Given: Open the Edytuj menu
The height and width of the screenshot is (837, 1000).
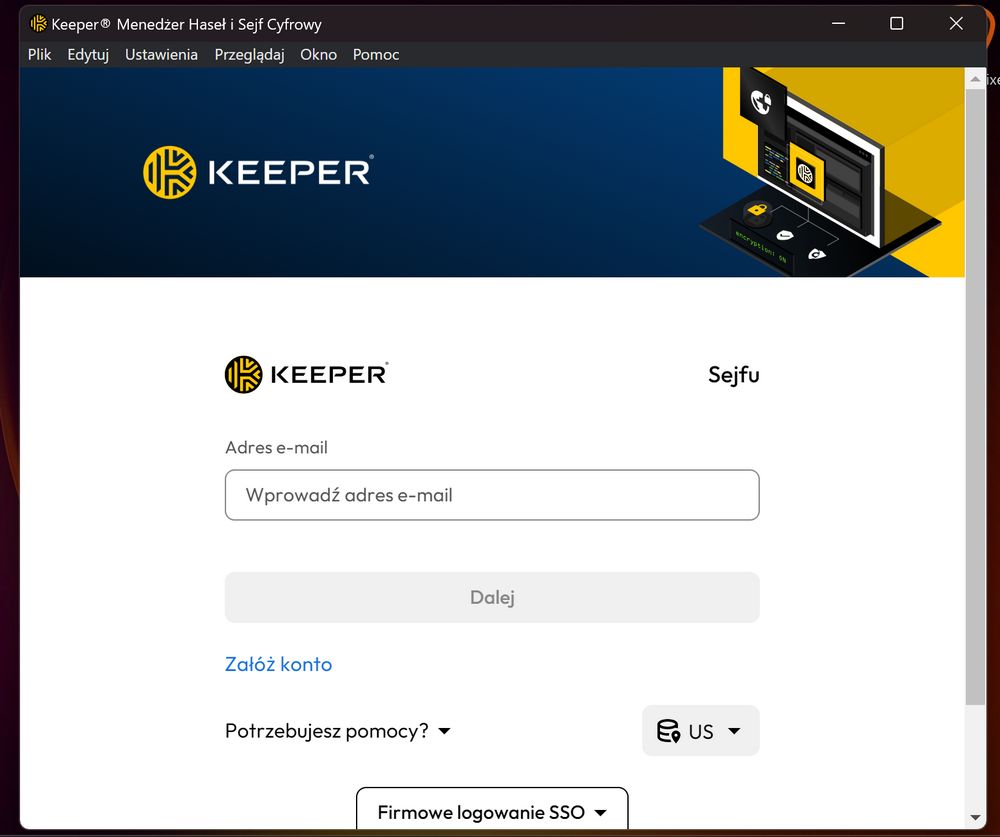Looking at the screenshot, I should (x=88, y=55).
